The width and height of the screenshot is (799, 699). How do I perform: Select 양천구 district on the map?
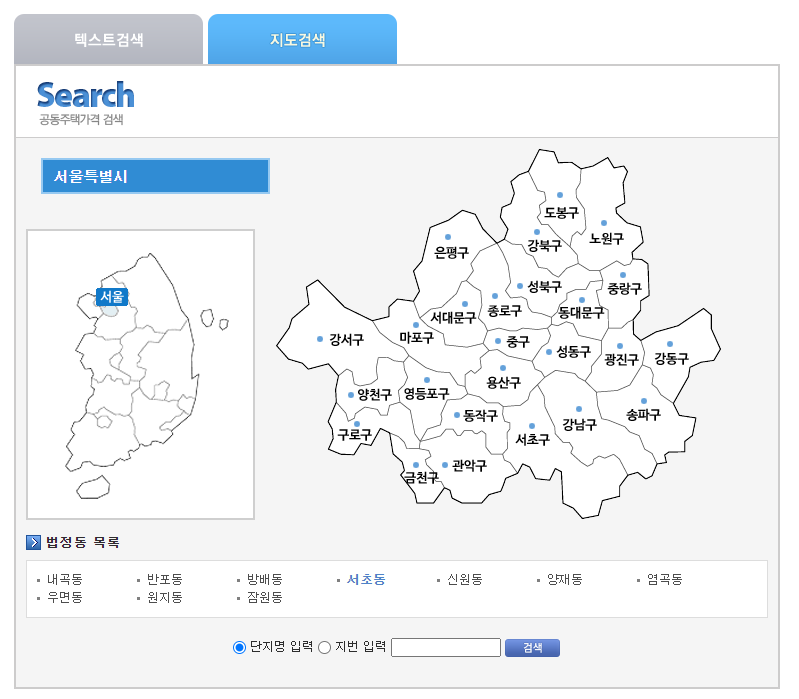click(375, 394)
